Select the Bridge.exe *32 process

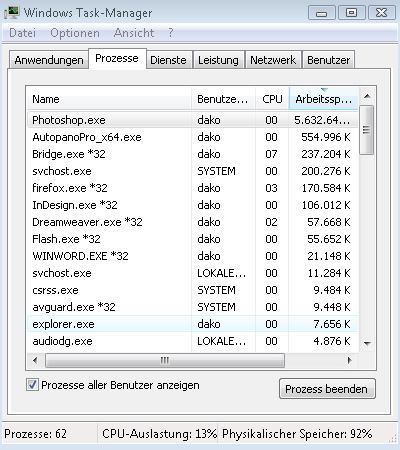coord(192,154)
